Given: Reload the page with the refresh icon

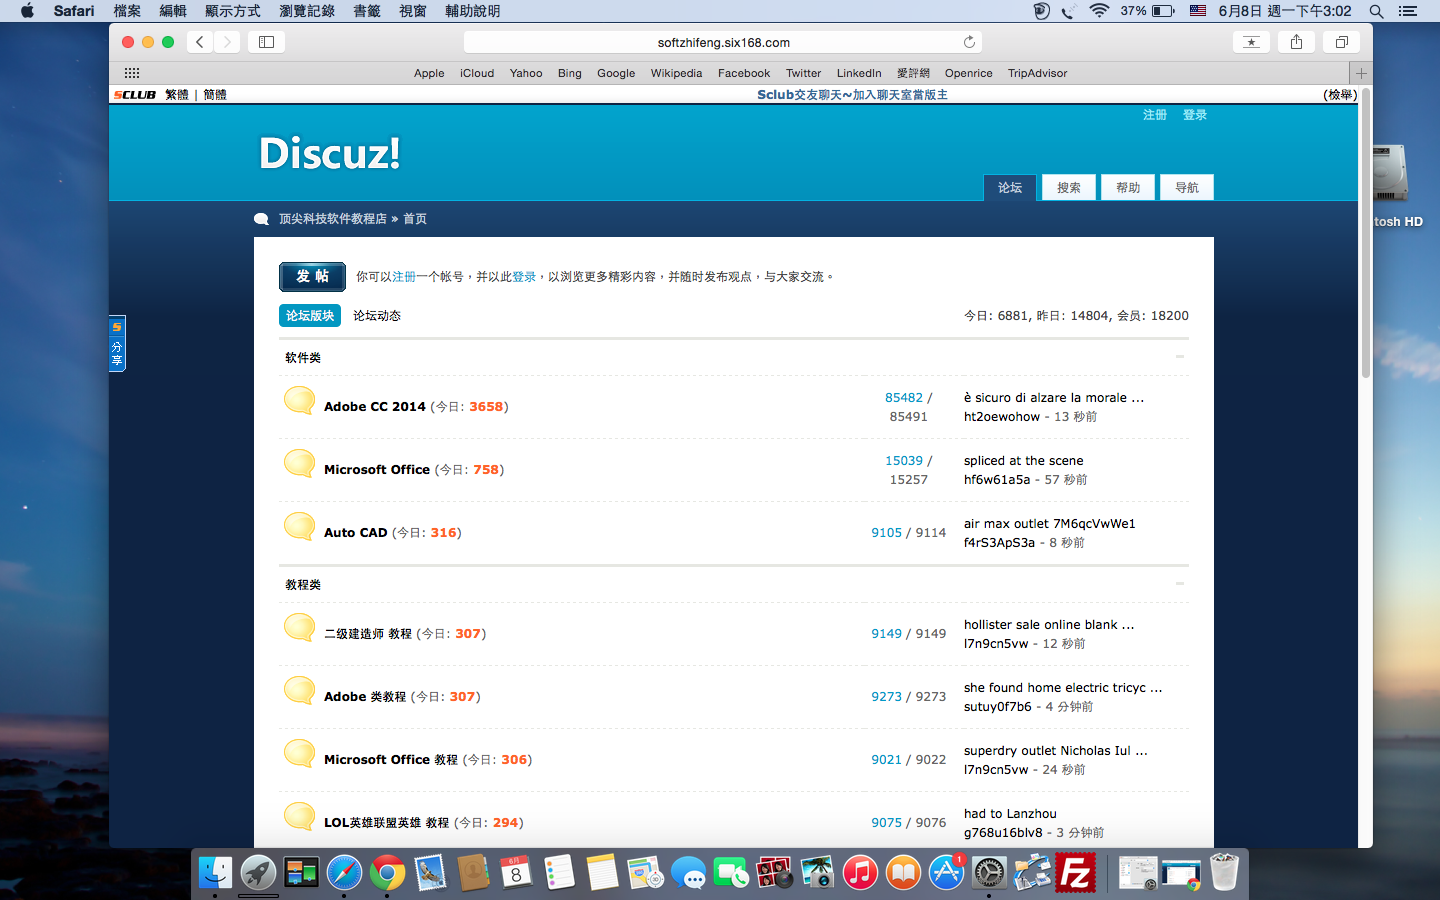Looking at the screenshot, I should tap(969, 42).
